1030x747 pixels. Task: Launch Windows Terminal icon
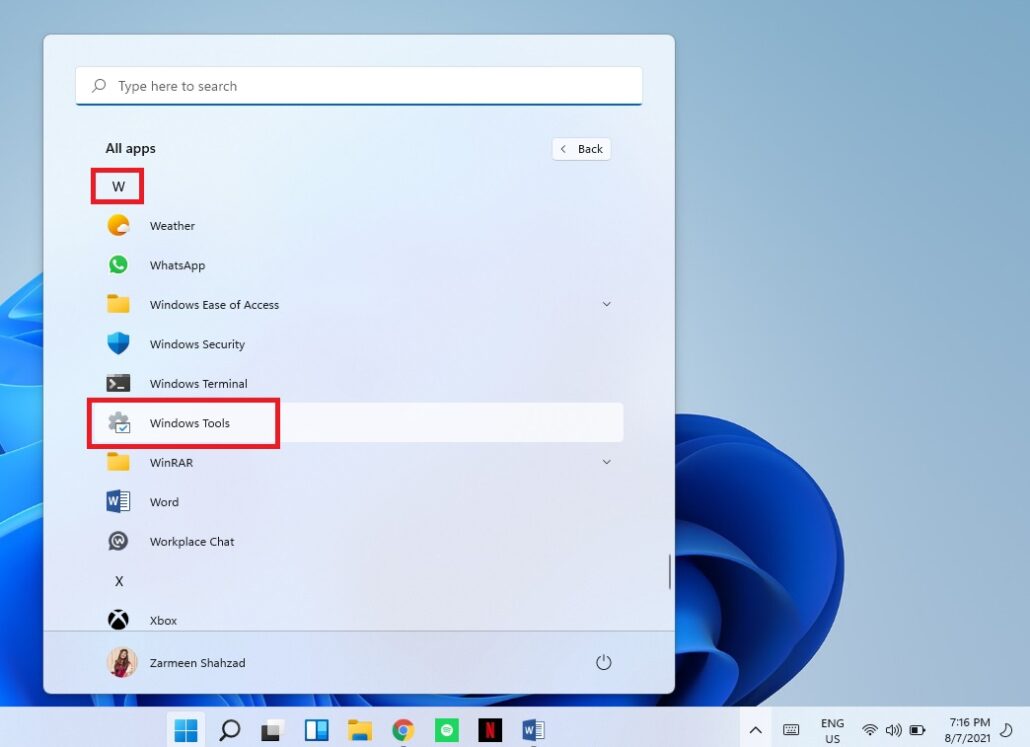(x=118, y=383)
